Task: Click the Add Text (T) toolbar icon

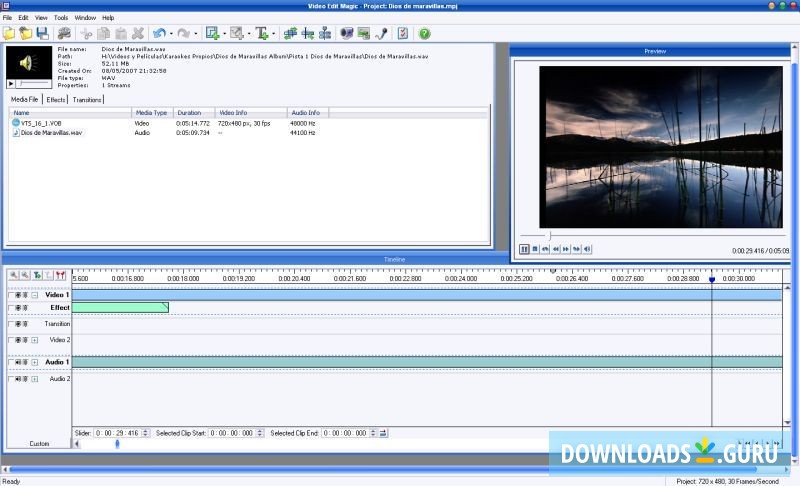Action: click(x=261, y=33)
